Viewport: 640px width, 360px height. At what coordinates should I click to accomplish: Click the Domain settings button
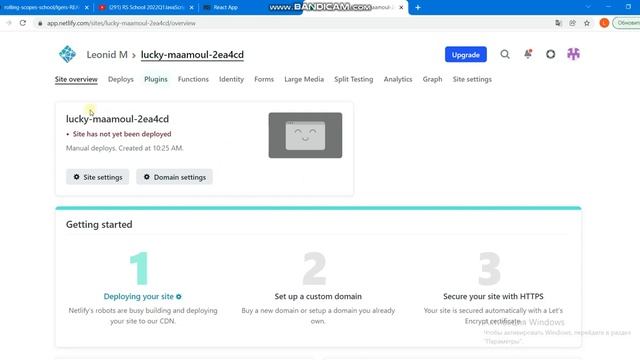[x=174, y=177]
